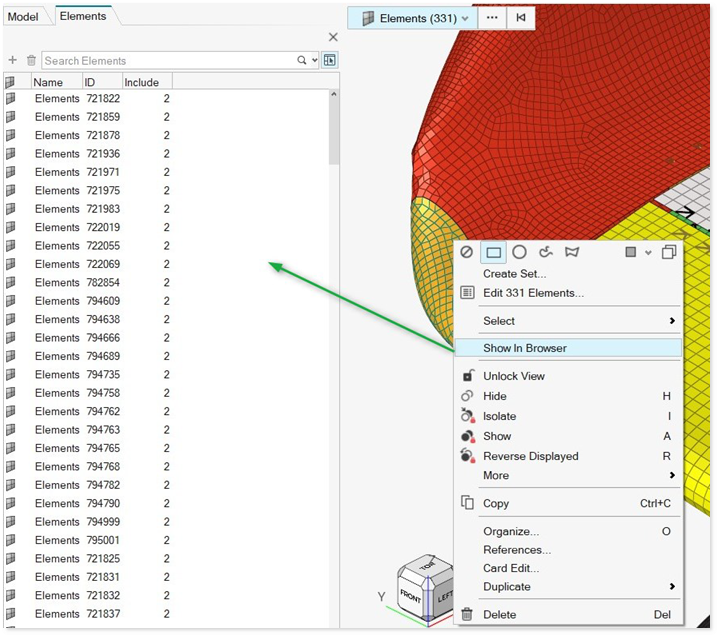This screenshot has height=637, width=719.
Task: Choose the circle selection tool
Action: click(519, 252)
